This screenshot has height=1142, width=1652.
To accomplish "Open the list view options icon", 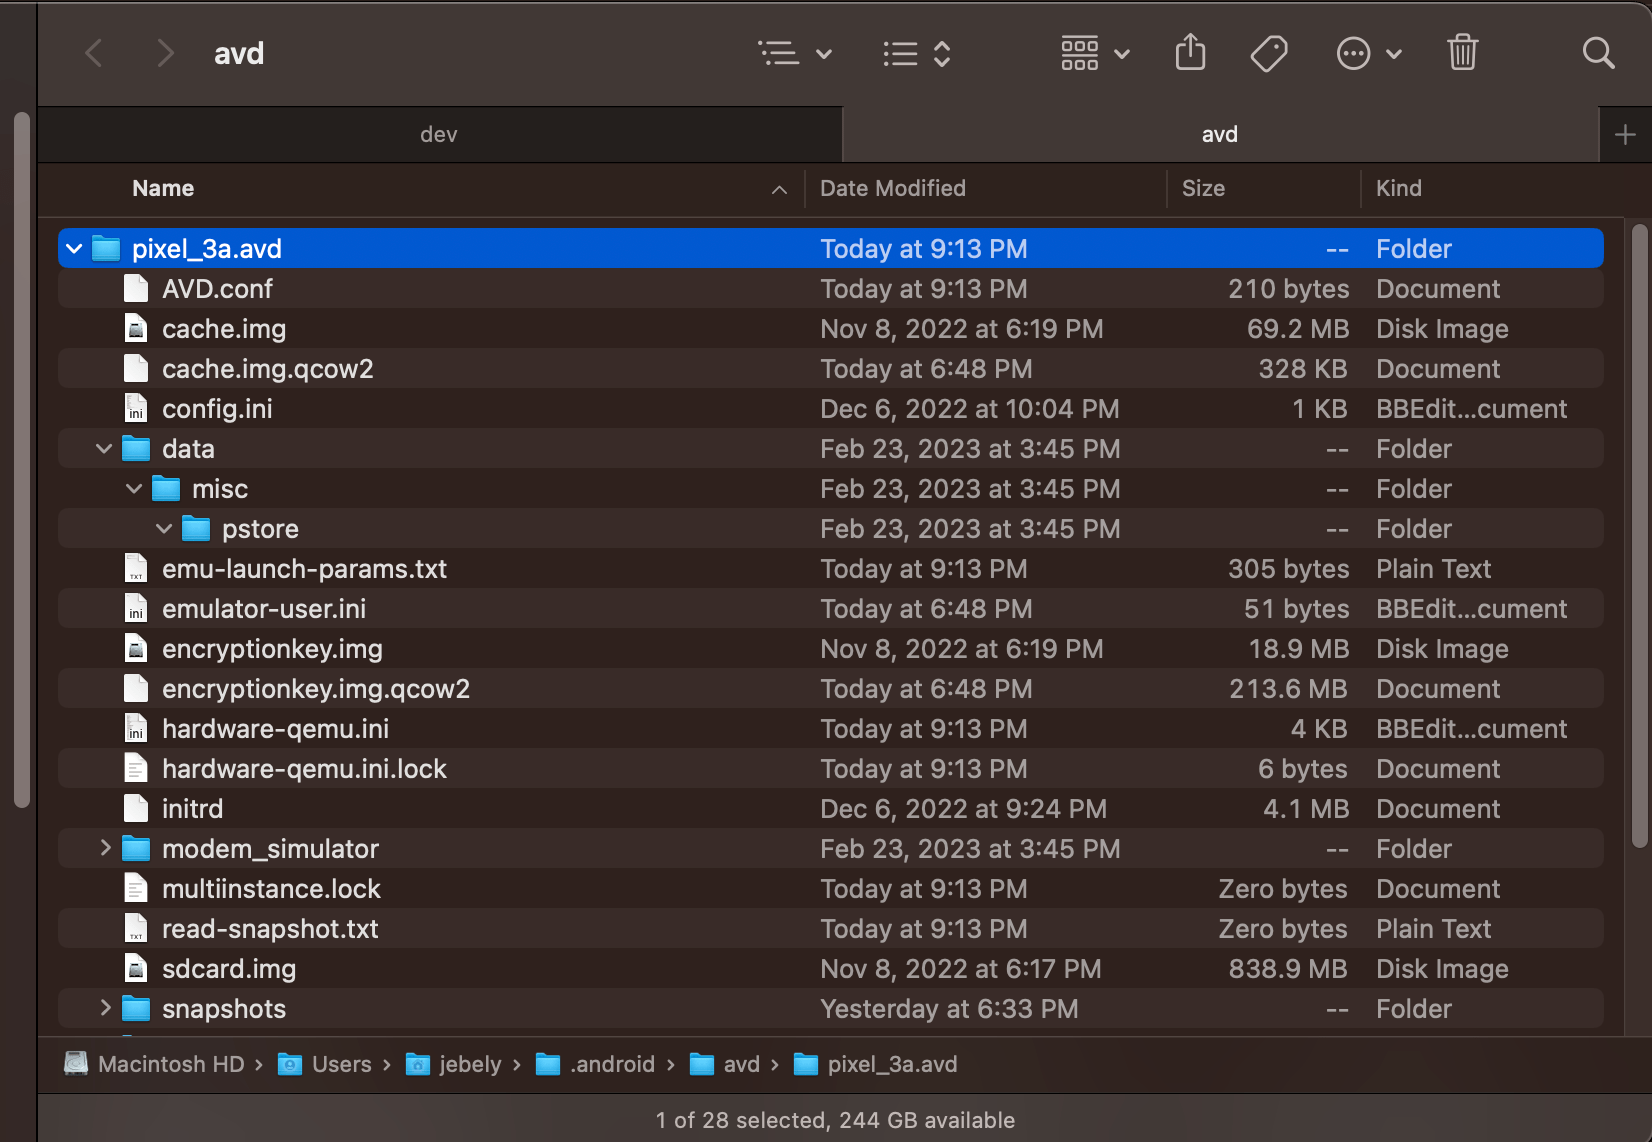I will coord(794,53).
